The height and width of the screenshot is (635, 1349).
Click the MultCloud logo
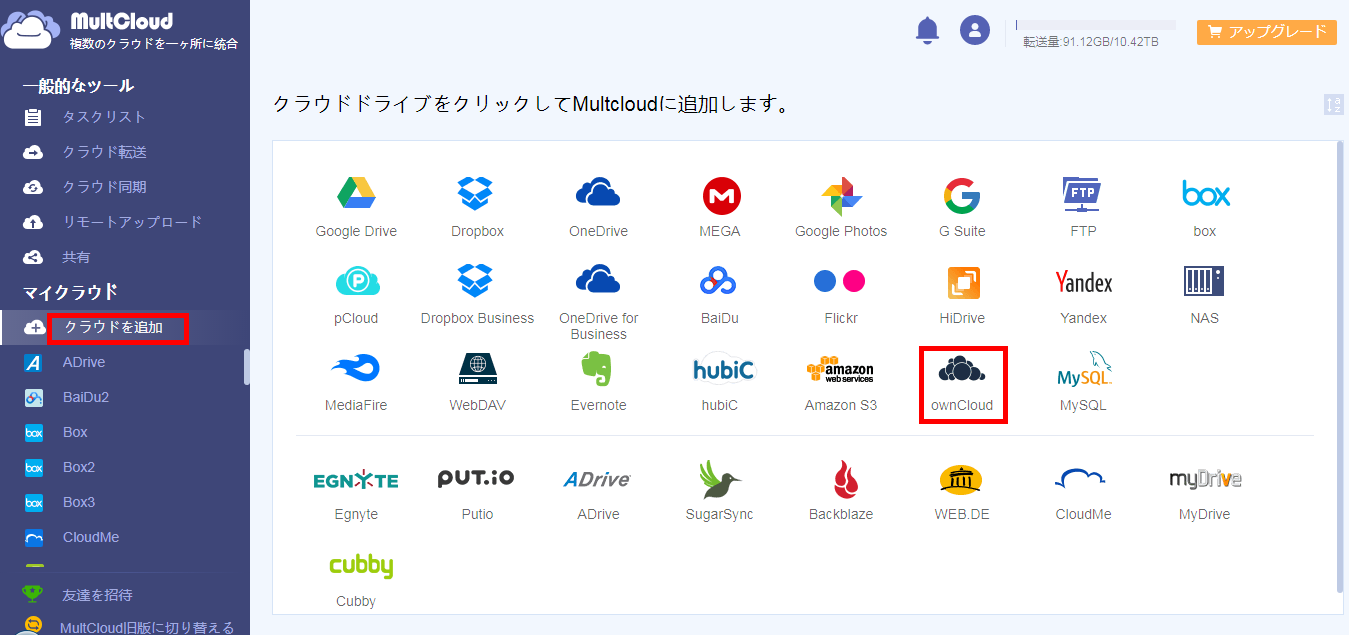click(120, 31)
